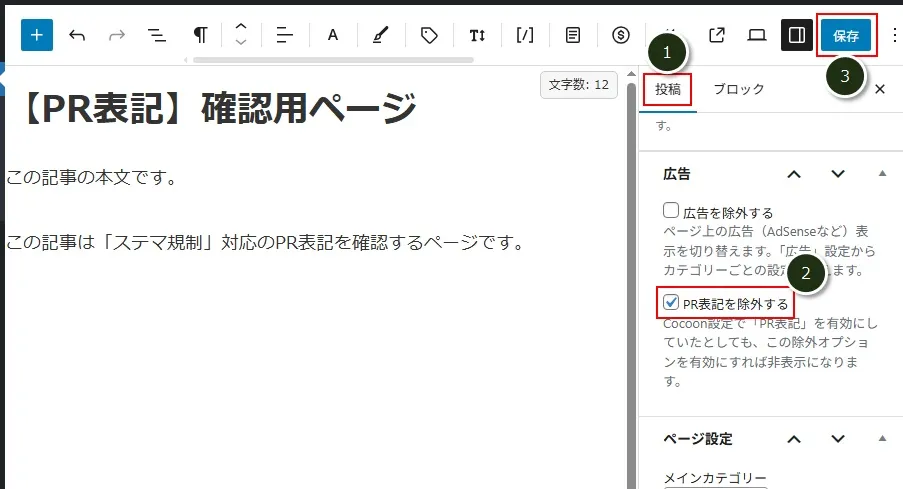The image size is (903, 489).
Task: Open the document overview list view
Action: tap(157, 35)
